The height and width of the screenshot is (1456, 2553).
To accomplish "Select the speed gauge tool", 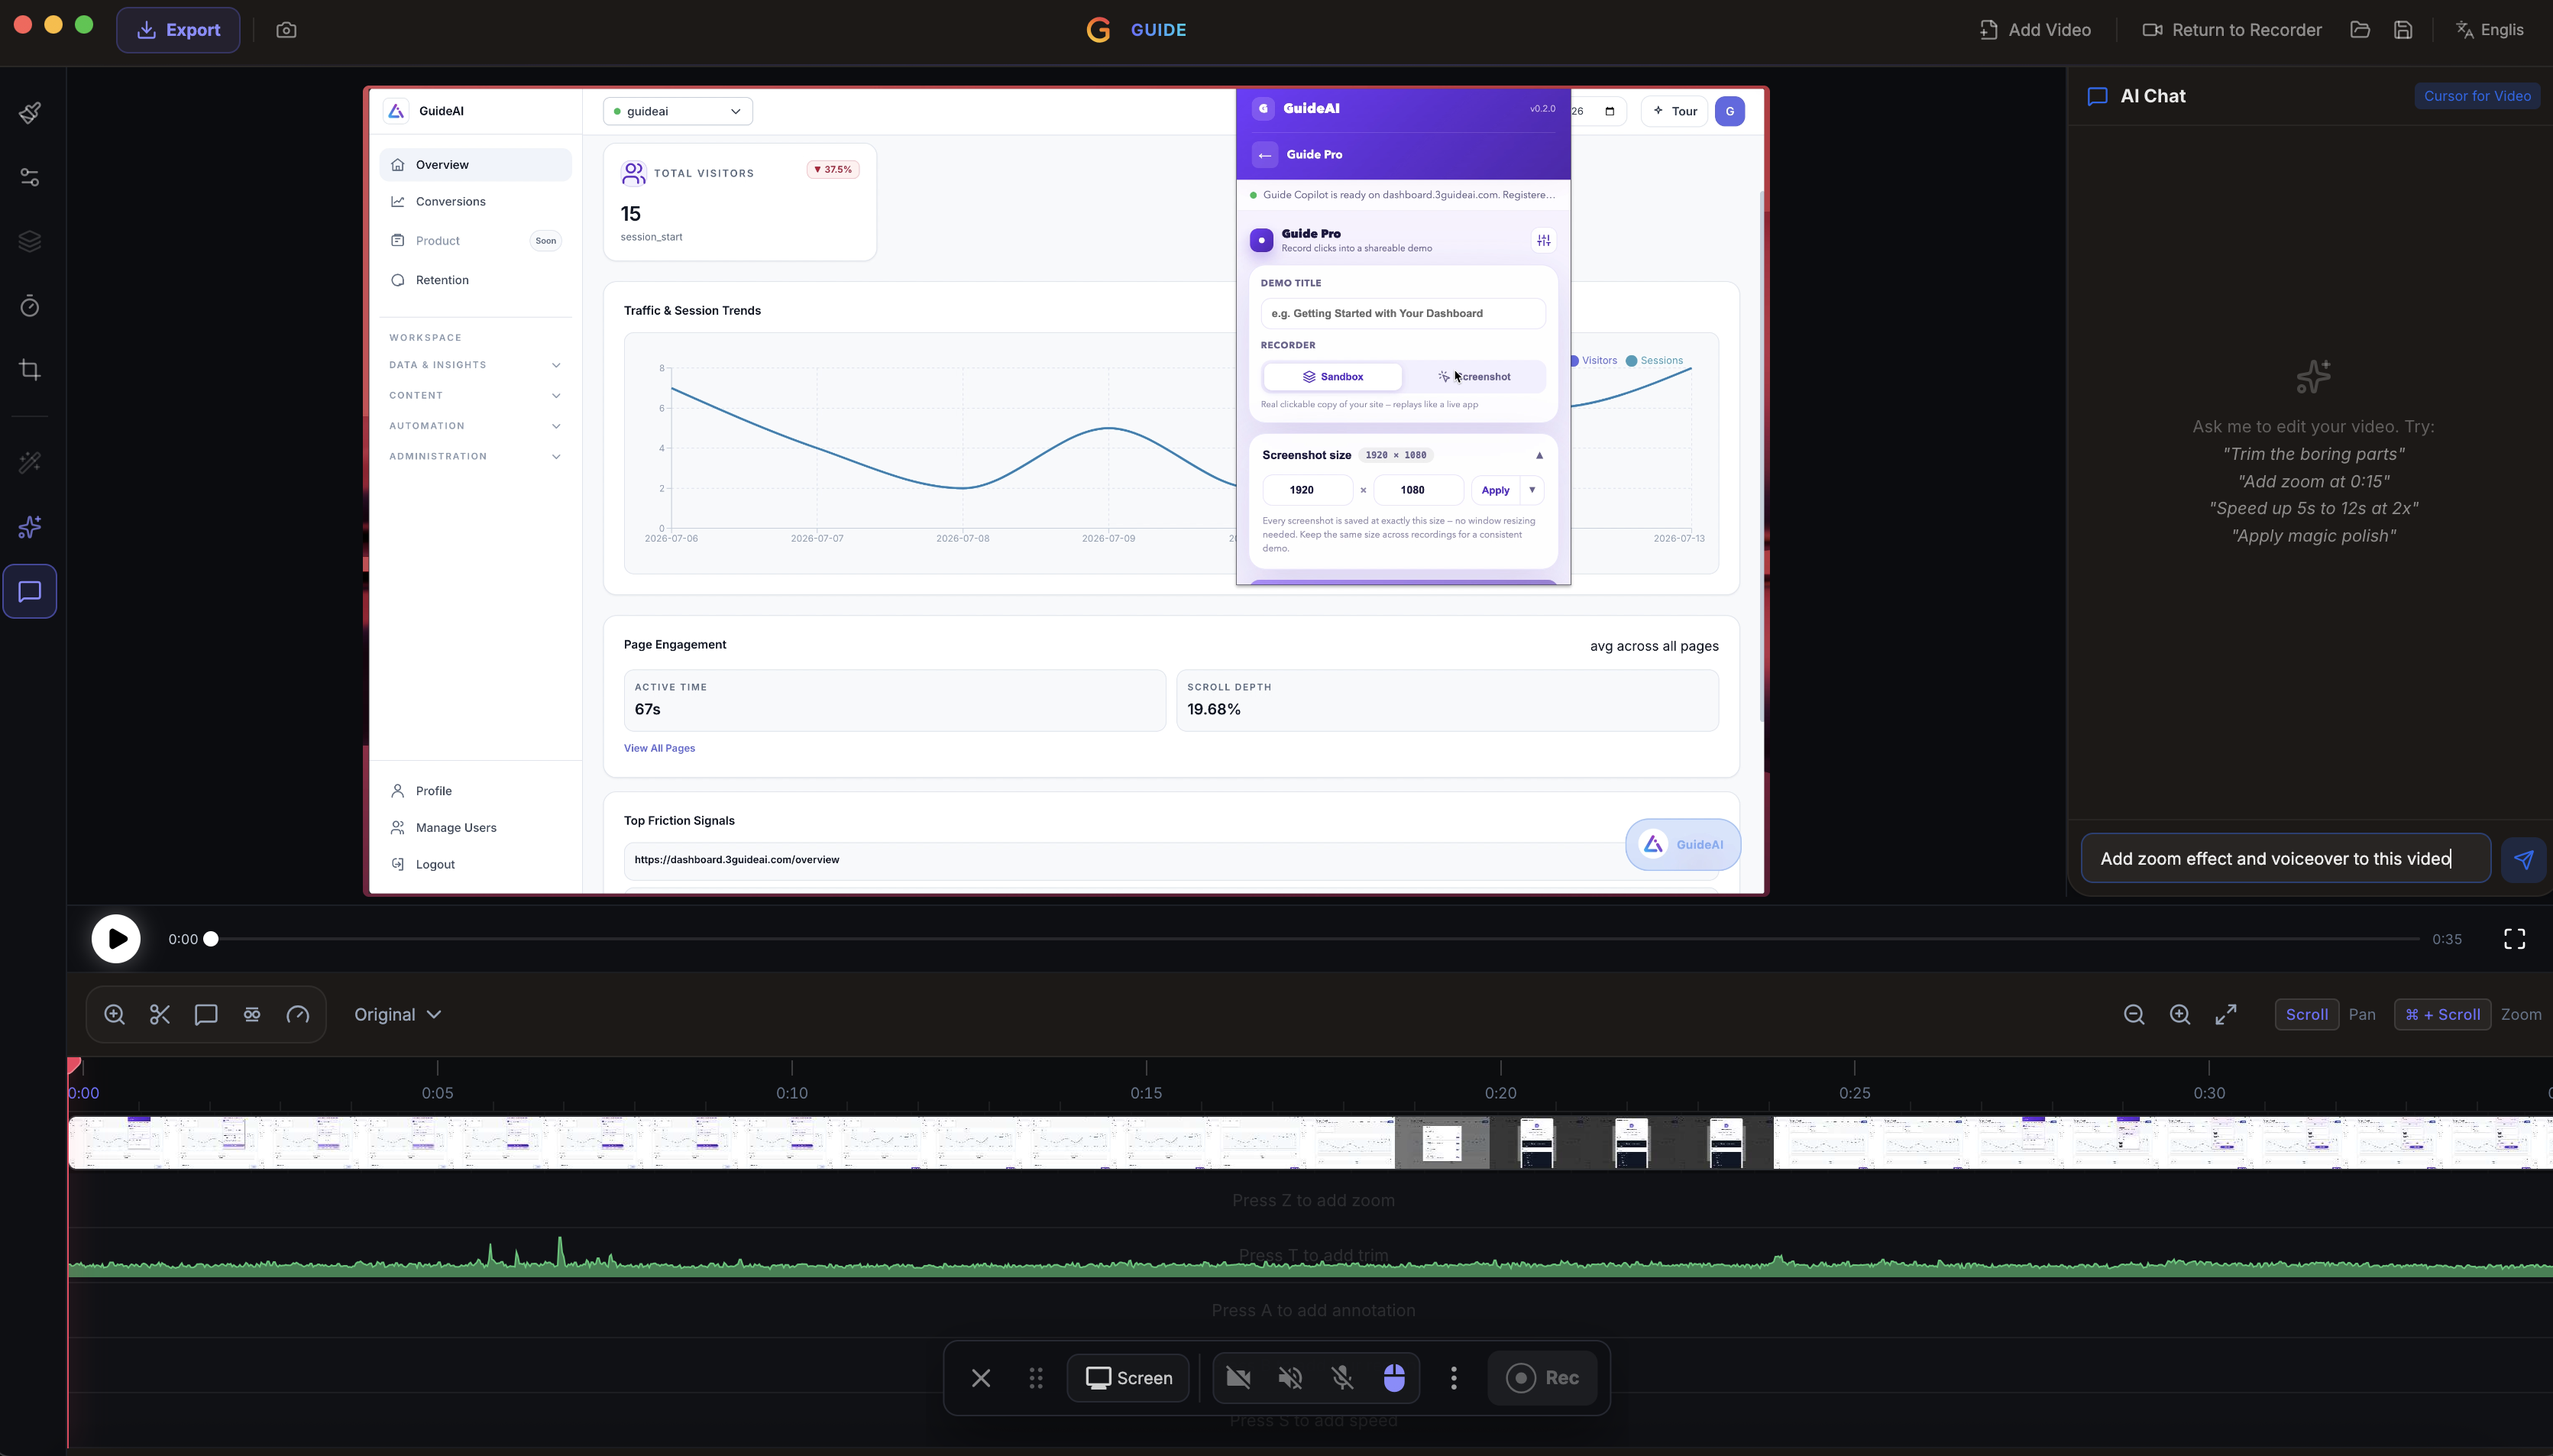I will (x=298, y=1014).
